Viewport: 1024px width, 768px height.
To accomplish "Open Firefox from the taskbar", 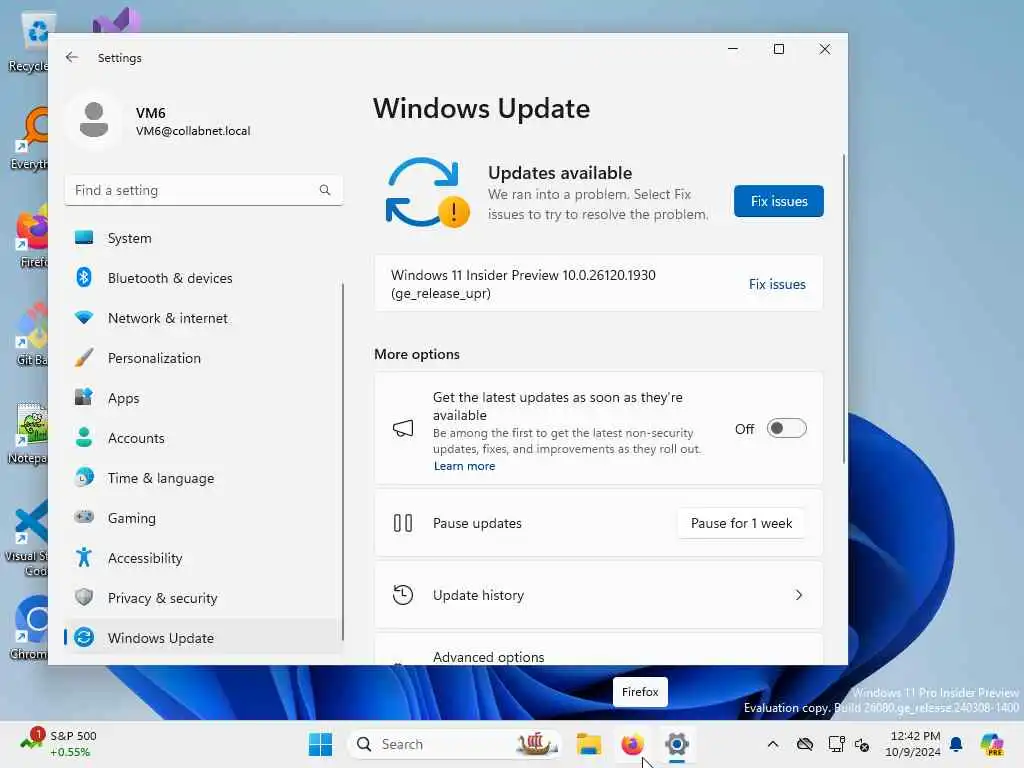I will point(632,744).
